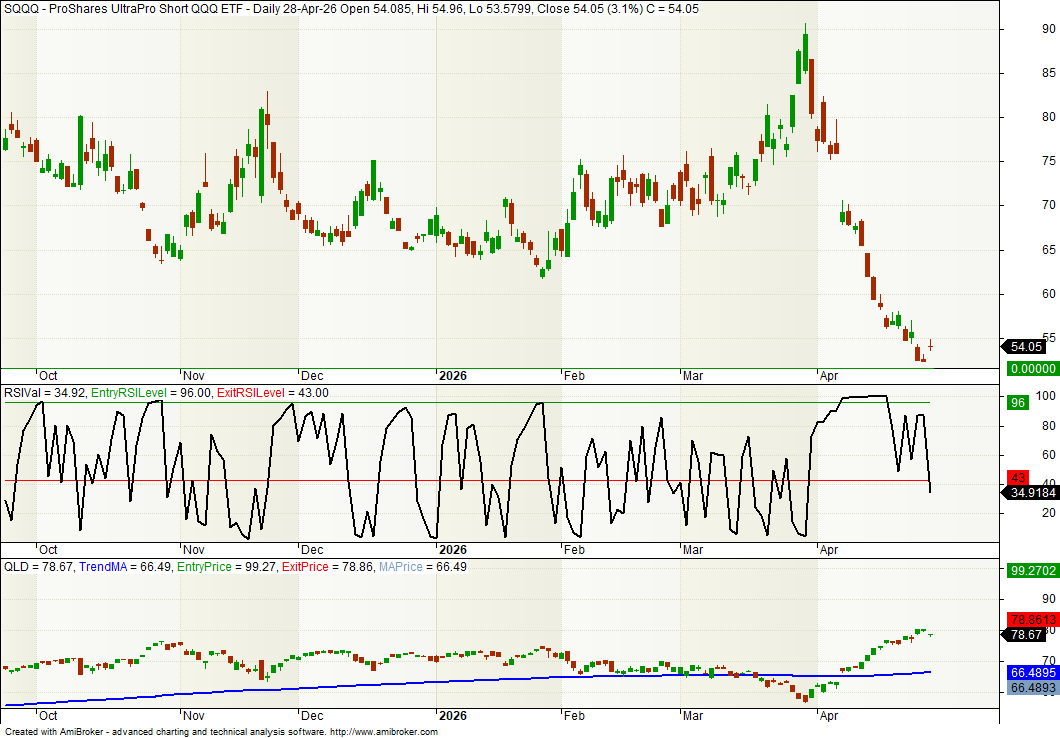Select the green 96 RSI level tag
The width and height of the screenshot is (1060, 738).
point(1018,403)
